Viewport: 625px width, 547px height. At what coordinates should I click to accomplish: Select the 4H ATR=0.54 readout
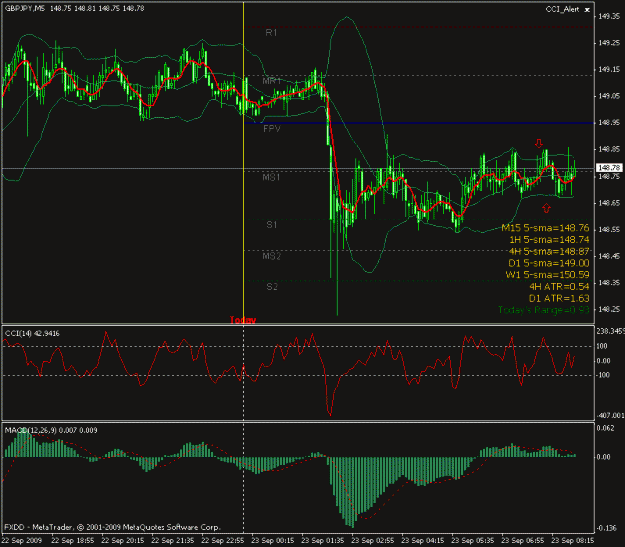pos(559,287)
